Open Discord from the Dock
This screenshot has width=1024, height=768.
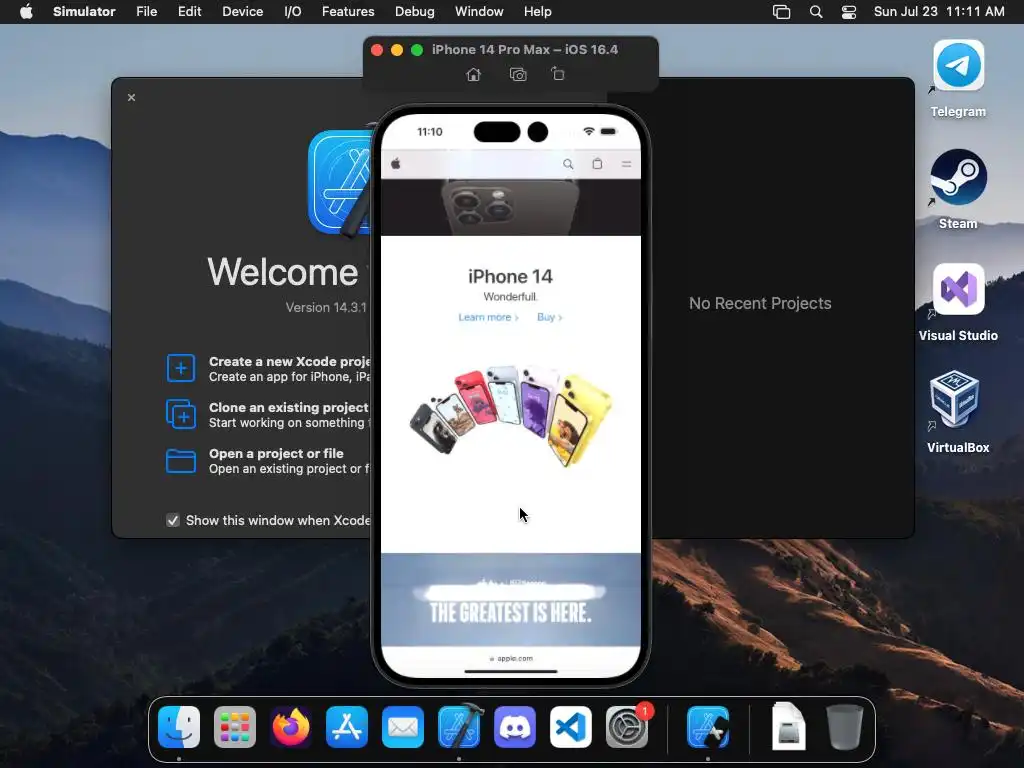coord(515,727)
